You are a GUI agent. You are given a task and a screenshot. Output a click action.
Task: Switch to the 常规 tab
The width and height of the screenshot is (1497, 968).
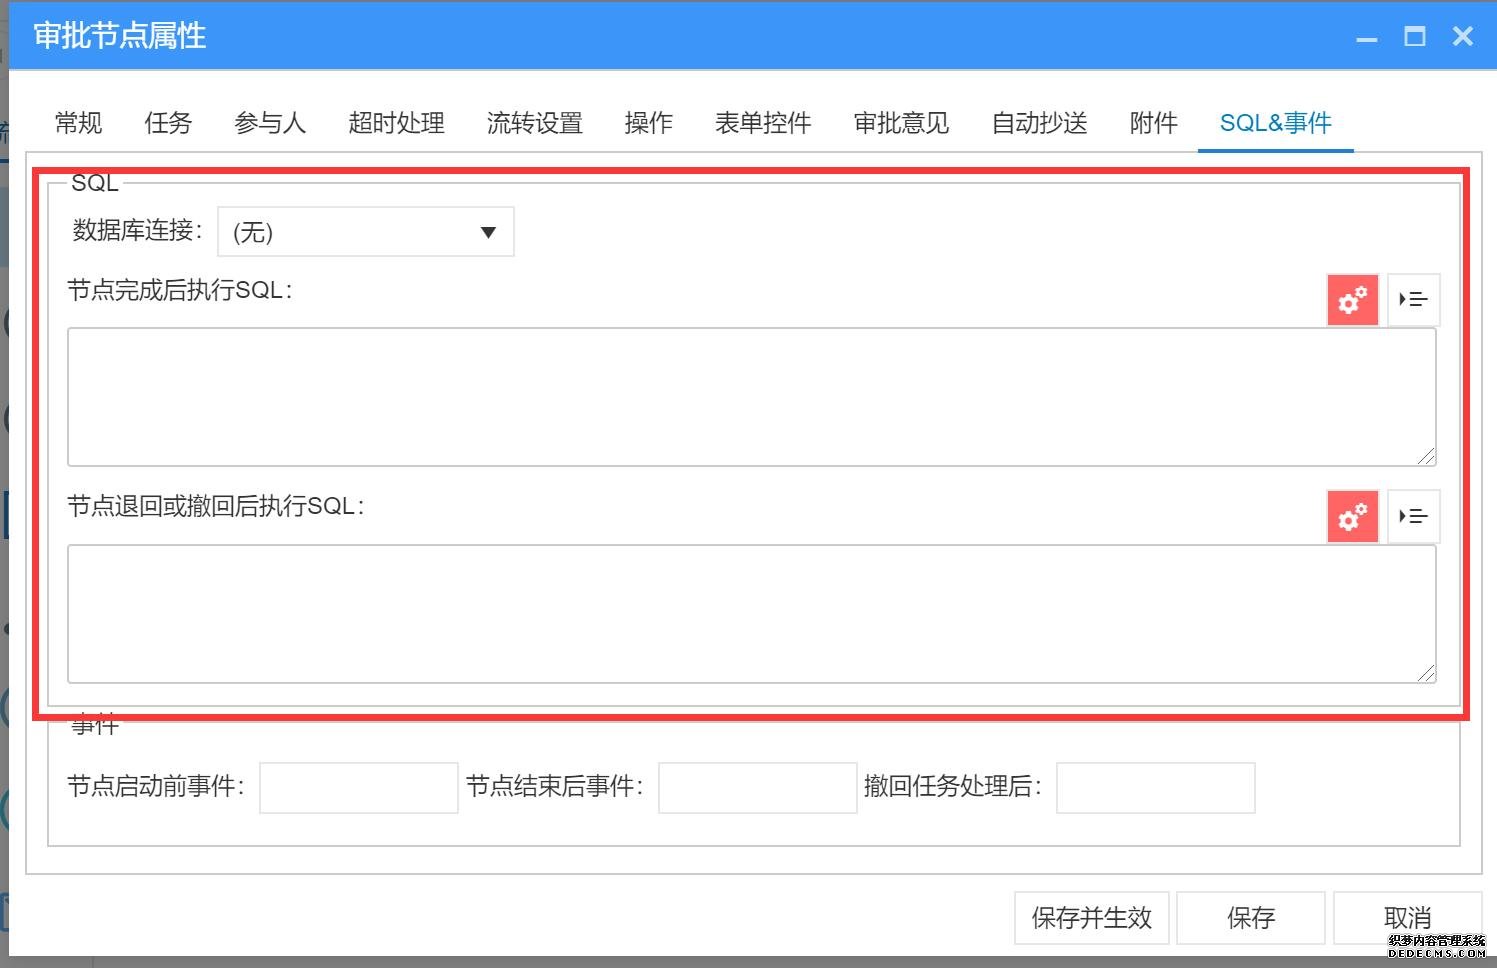[x=78, y=123]
